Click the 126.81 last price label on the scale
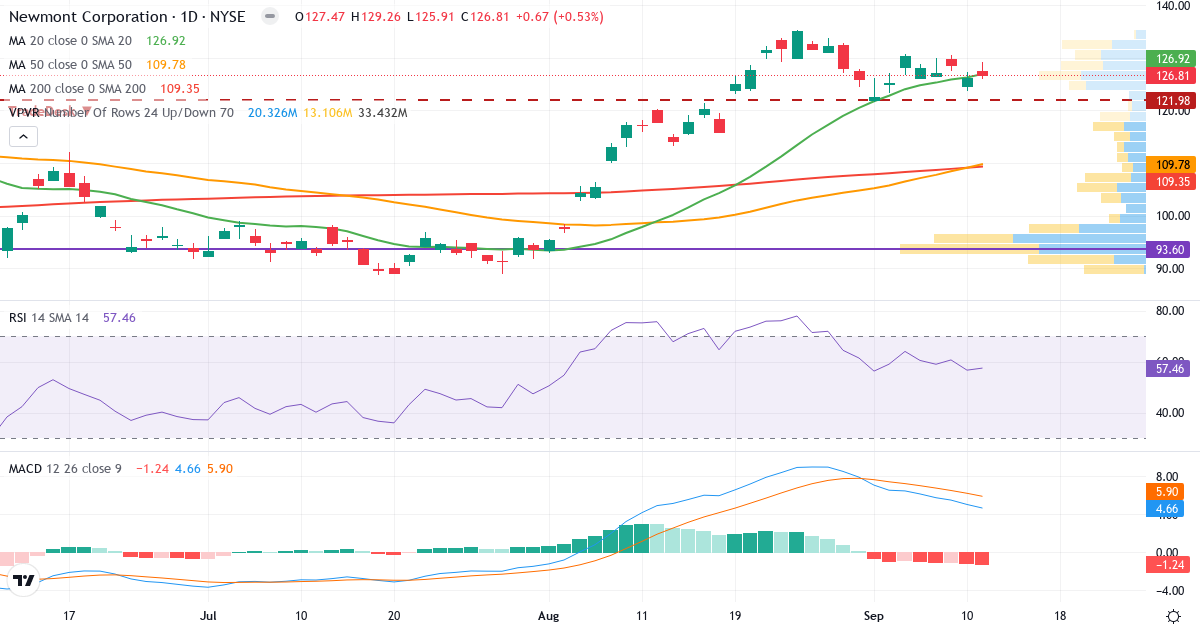 coord(1169,75)
